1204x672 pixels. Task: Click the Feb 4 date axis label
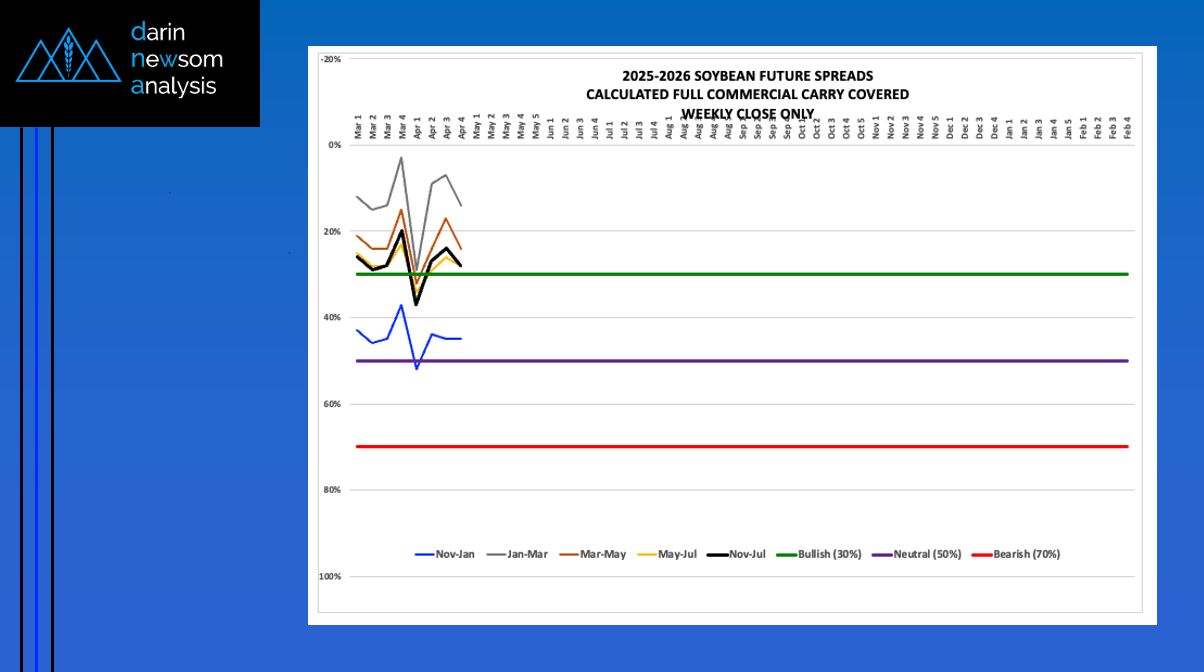(x=1128, y=126)
